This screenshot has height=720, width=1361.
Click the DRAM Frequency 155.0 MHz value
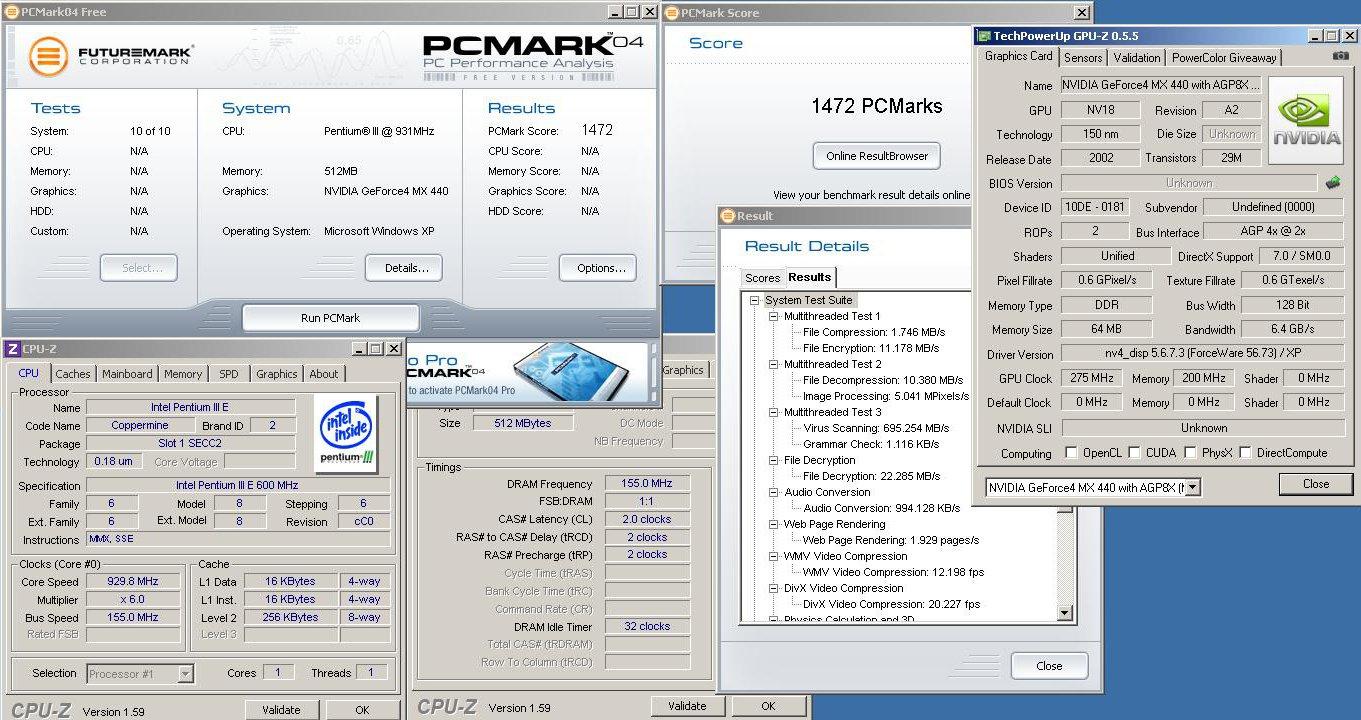648,484
